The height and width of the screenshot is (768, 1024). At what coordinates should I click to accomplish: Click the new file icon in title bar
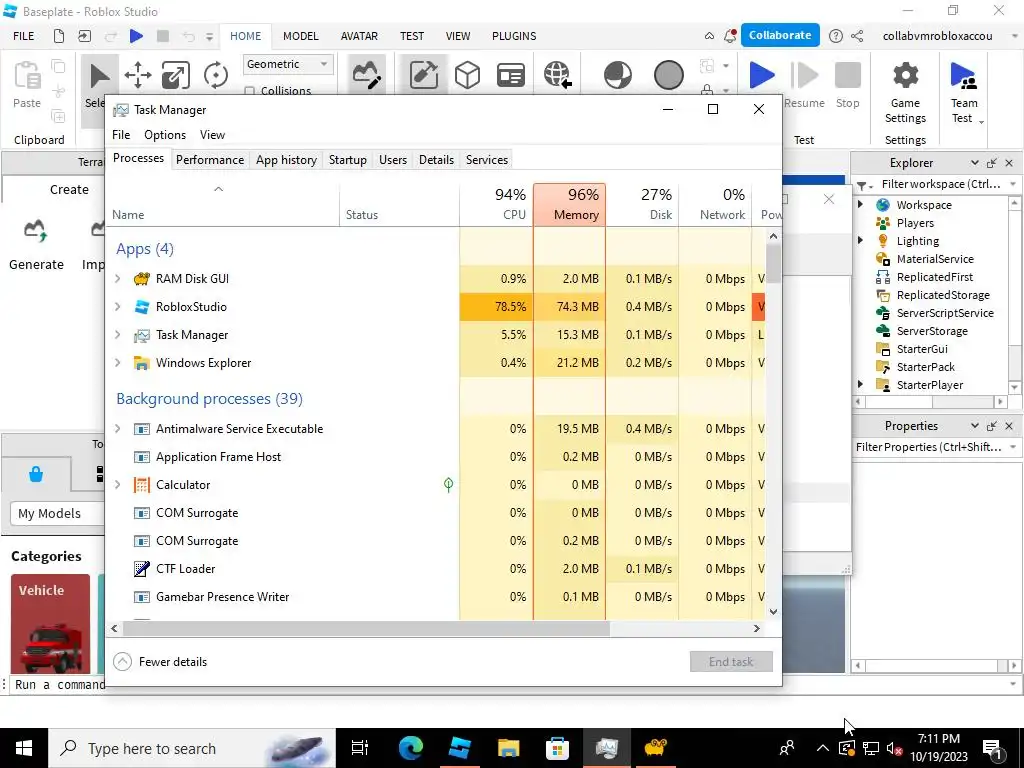click(x=59, y=36)
